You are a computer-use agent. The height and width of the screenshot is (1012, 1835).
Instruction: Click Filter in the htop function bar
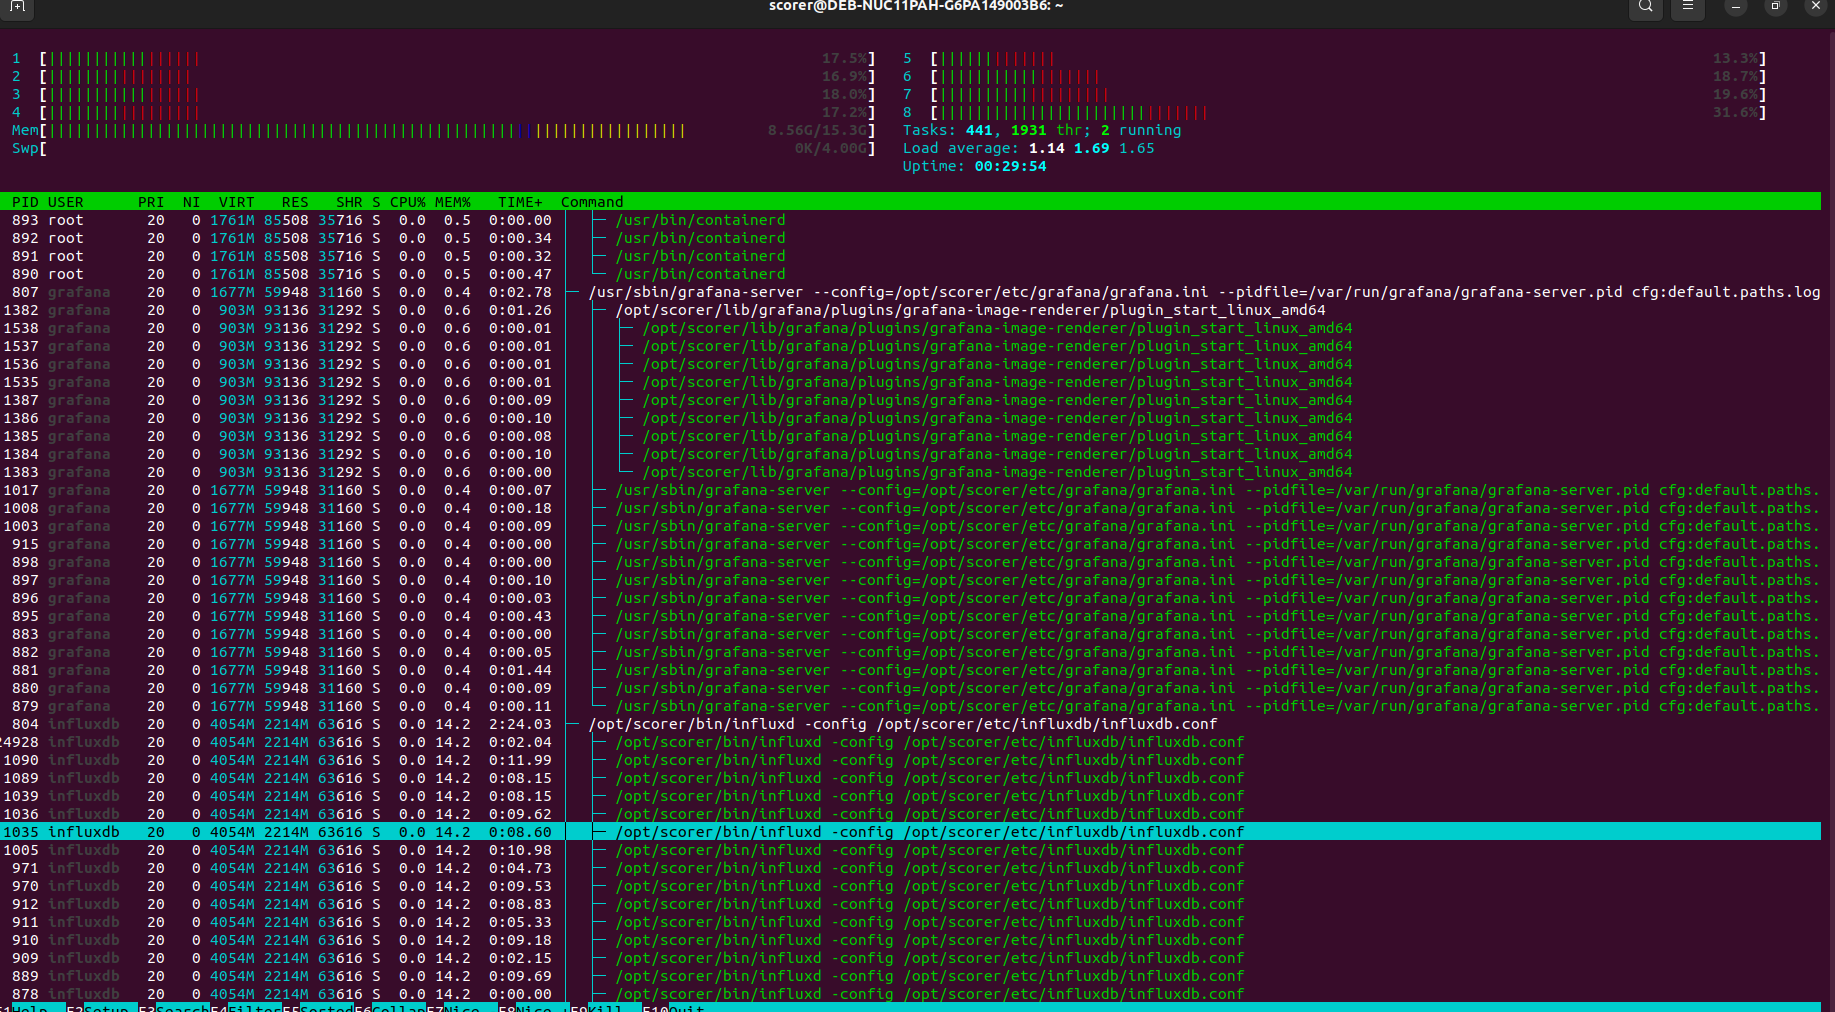click(254, 1008)
